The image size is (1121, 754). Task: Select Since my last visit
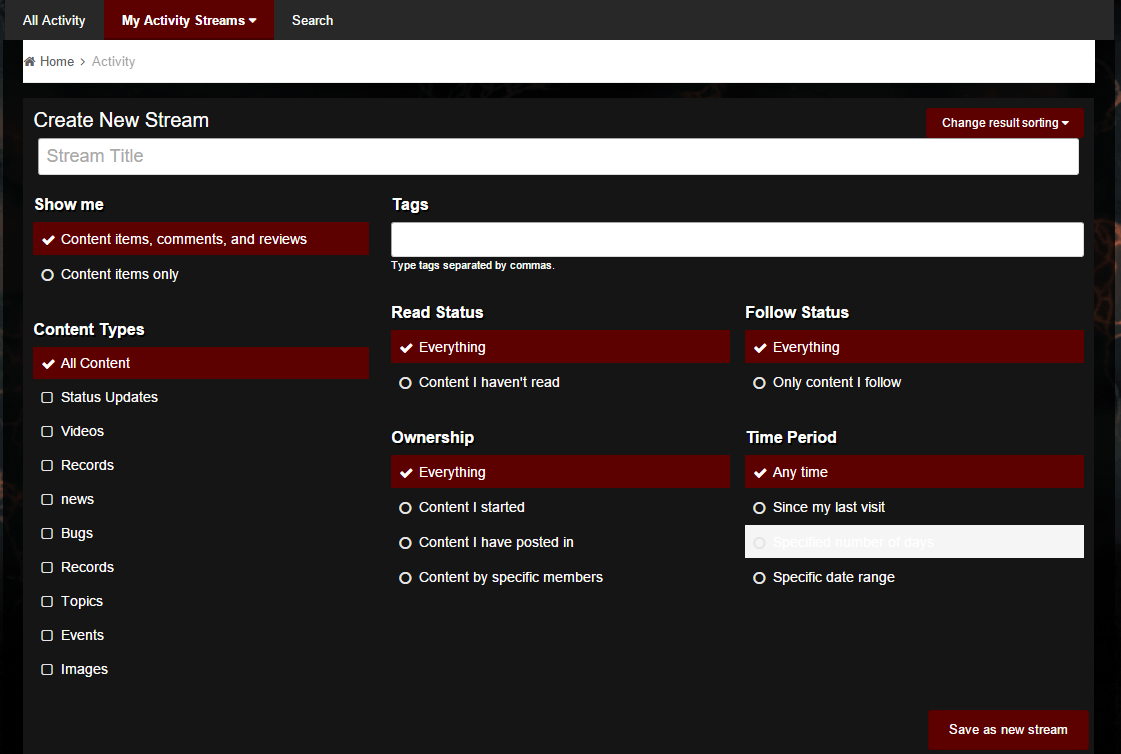pyautogui.click(x=914, y=507)
